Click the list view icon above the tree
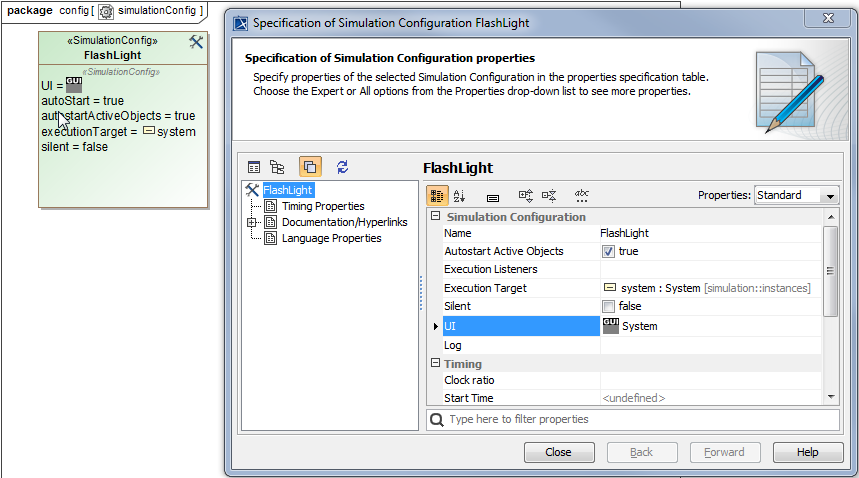 [x=254, y=167]
